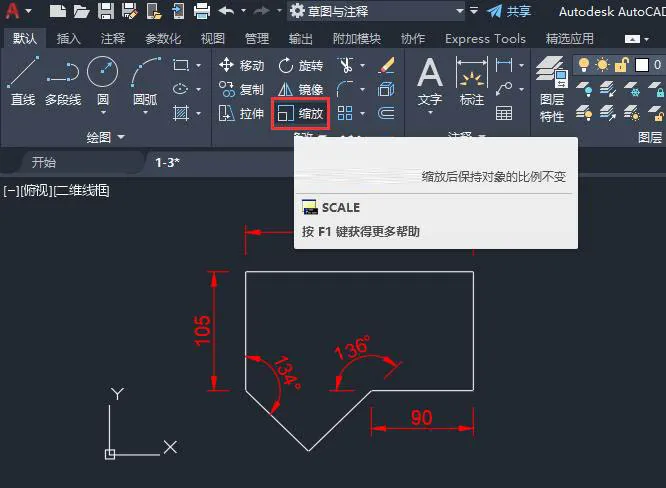
Task: Activate the Scale (缩放) command
Action: tap(301, 113)
